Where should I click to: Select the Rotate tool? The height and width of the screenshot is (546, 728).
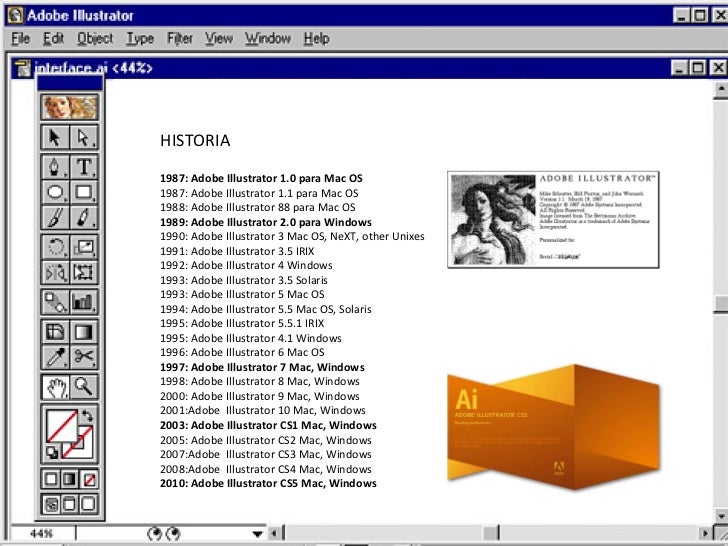pyautogui.click(x=55, y=247)
